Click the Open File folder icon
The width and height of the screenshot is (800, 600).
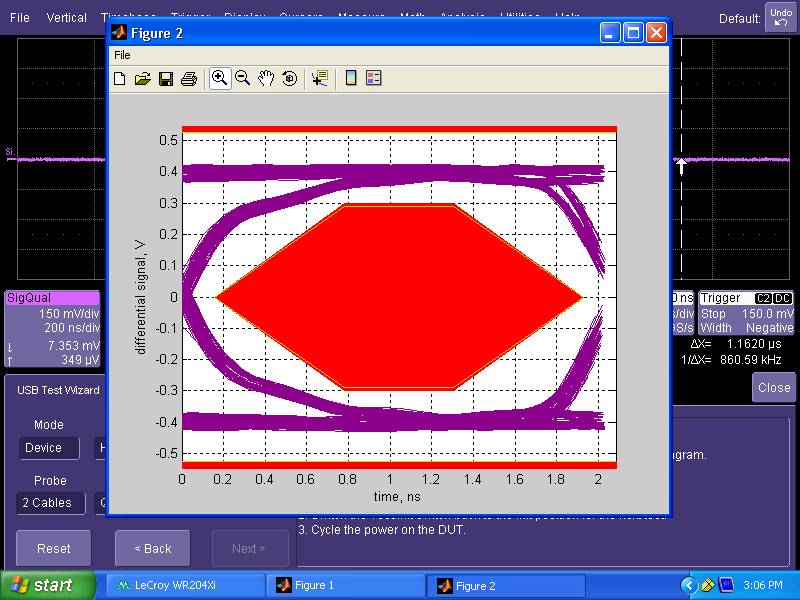click(142, 79)
